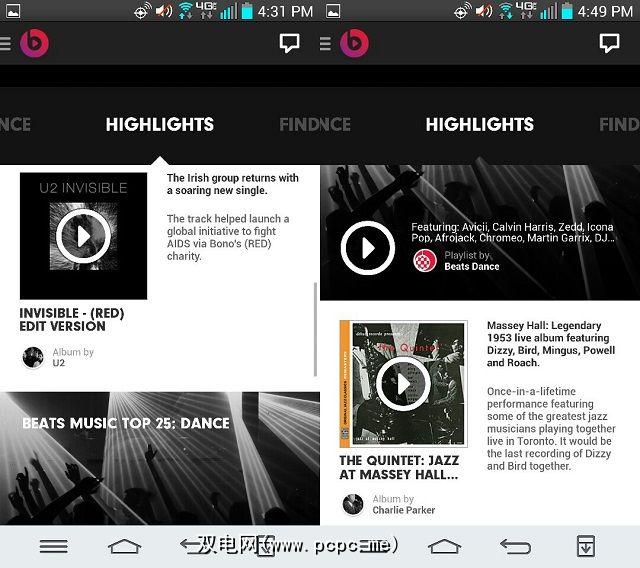The image size is (640, 568).
Task: Open the Beats Dance curator name
Action: click(472, 266)
